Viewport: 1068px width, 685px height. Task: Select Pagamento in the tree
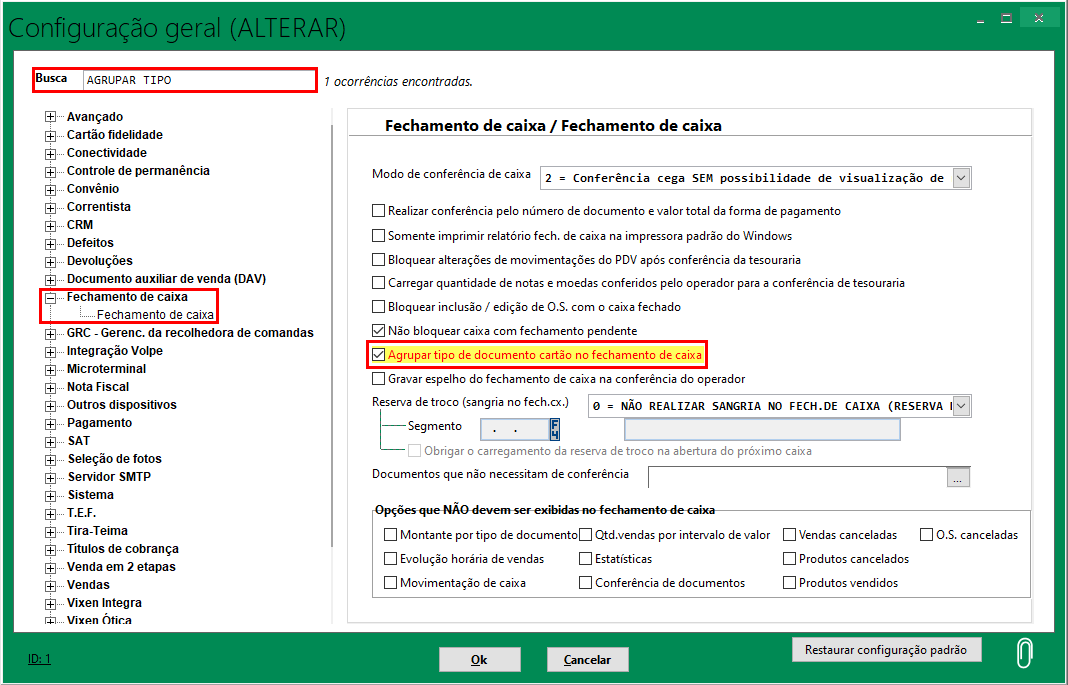click(x=99, y=423)
